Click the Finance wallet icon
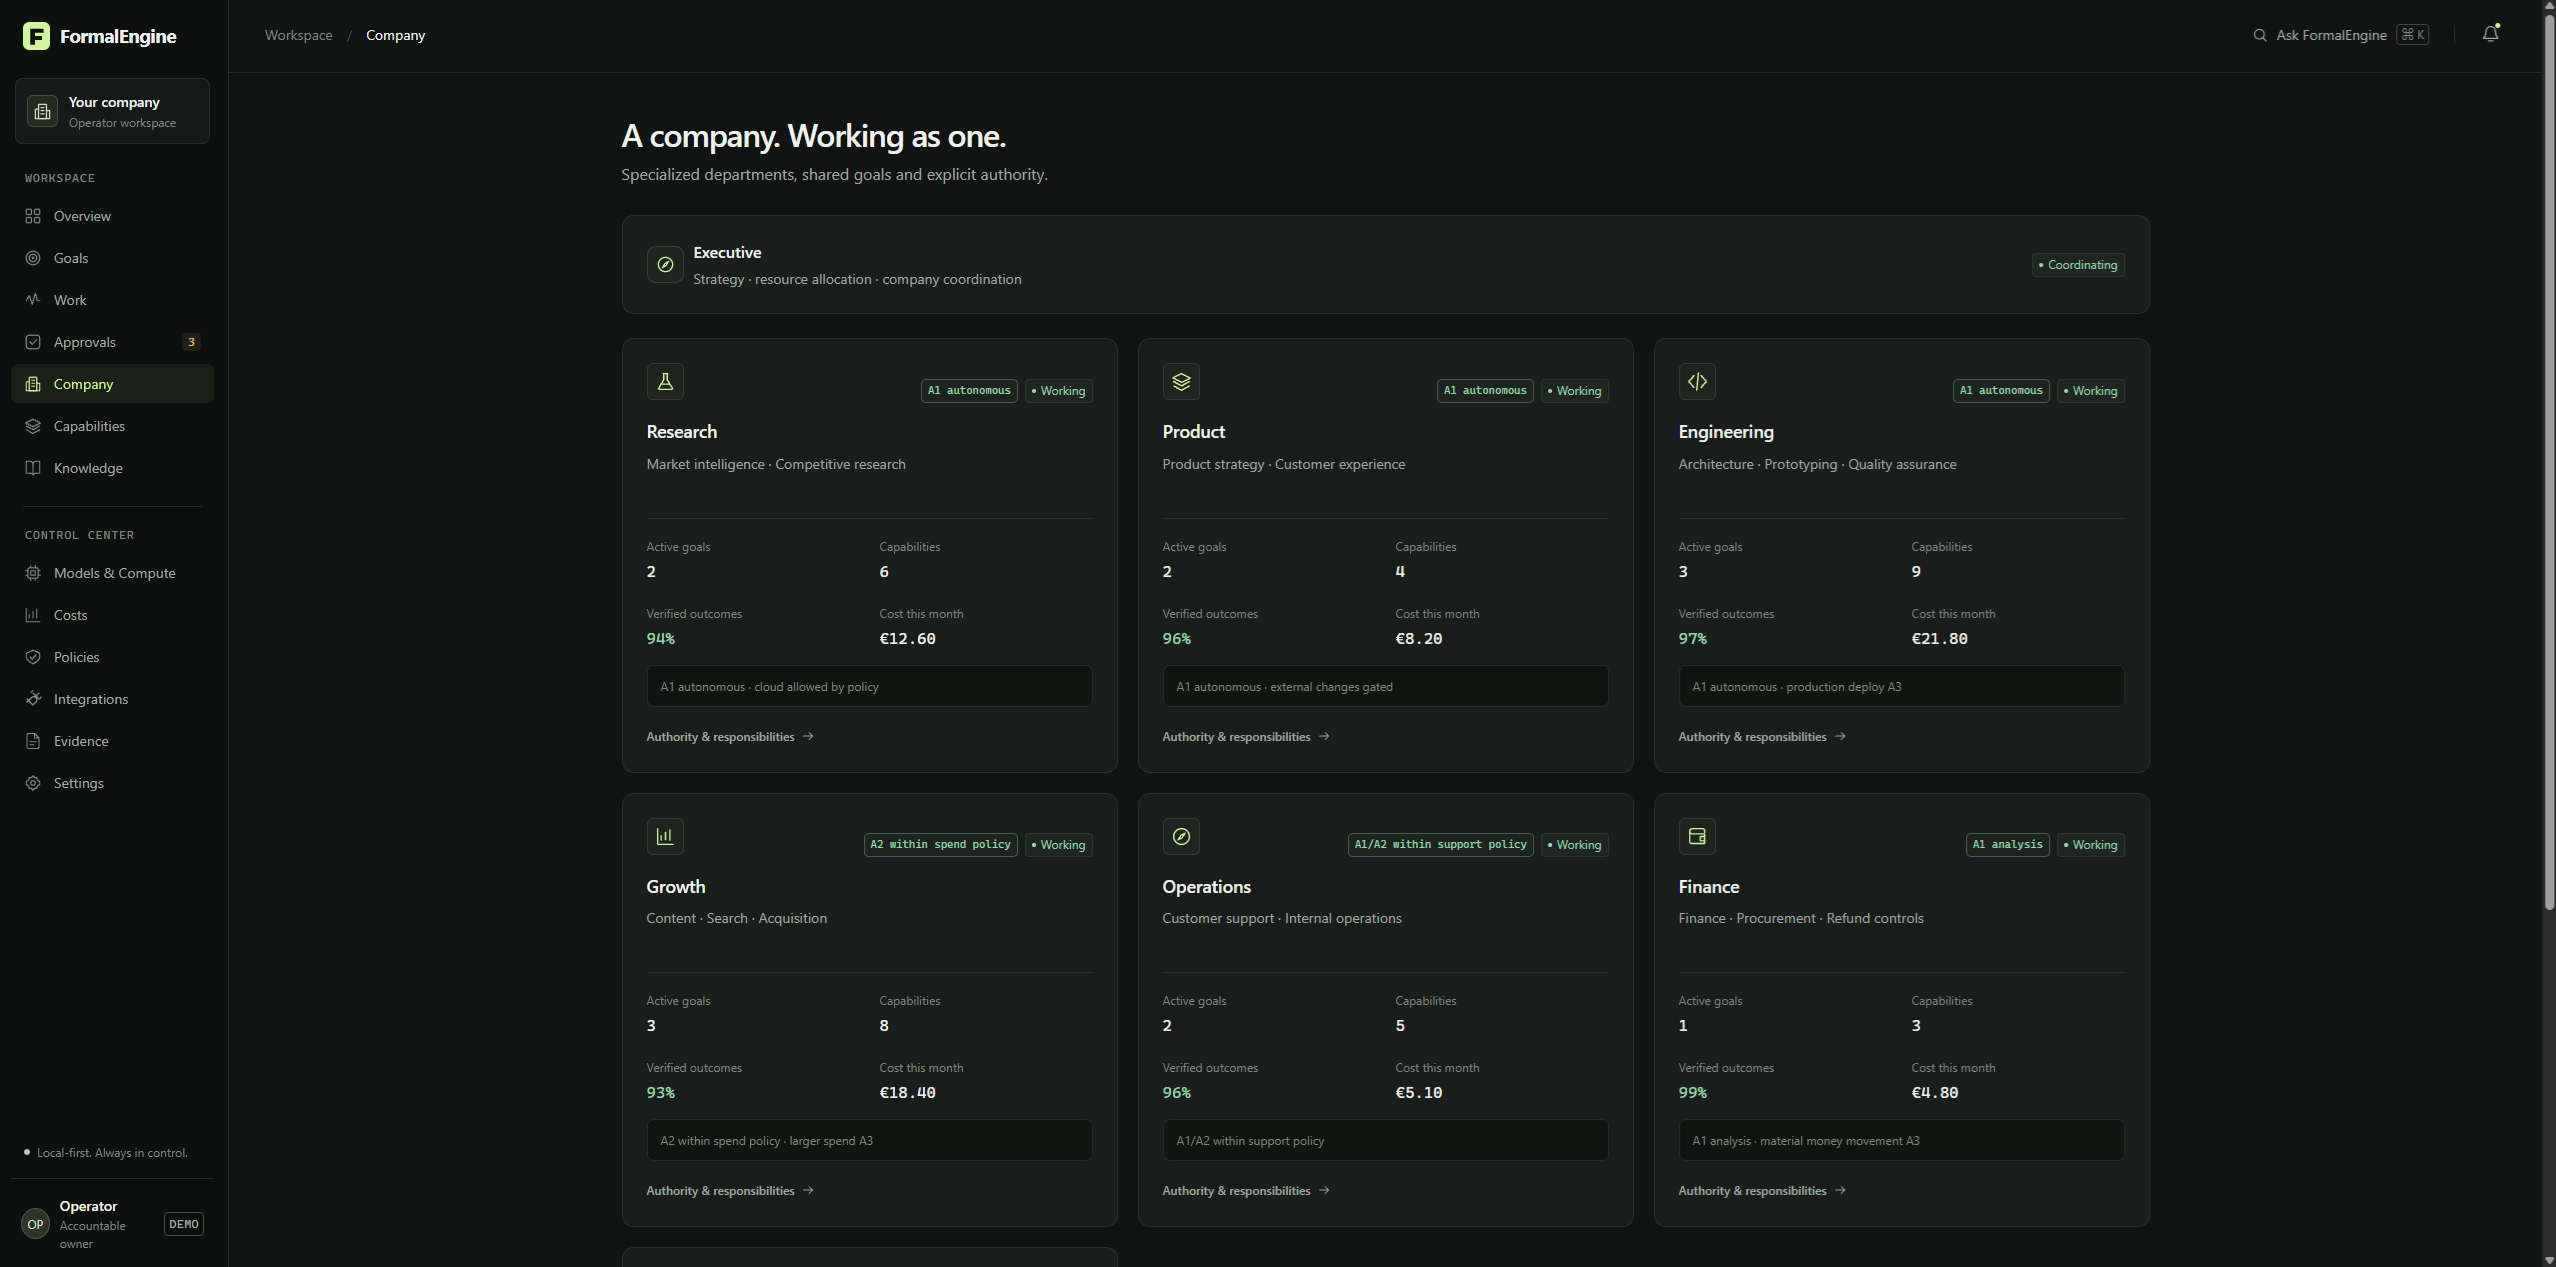The width and height of the screenshot is (2556, 1267). 1697,836
